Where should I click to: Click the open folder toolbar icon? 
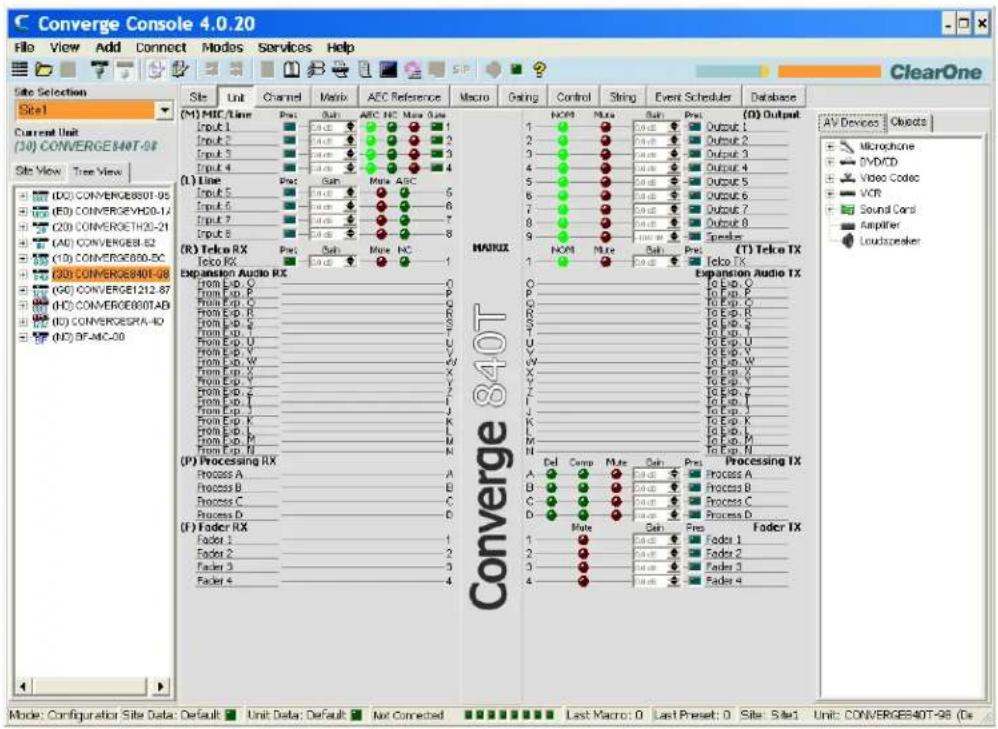coord(44,69)
